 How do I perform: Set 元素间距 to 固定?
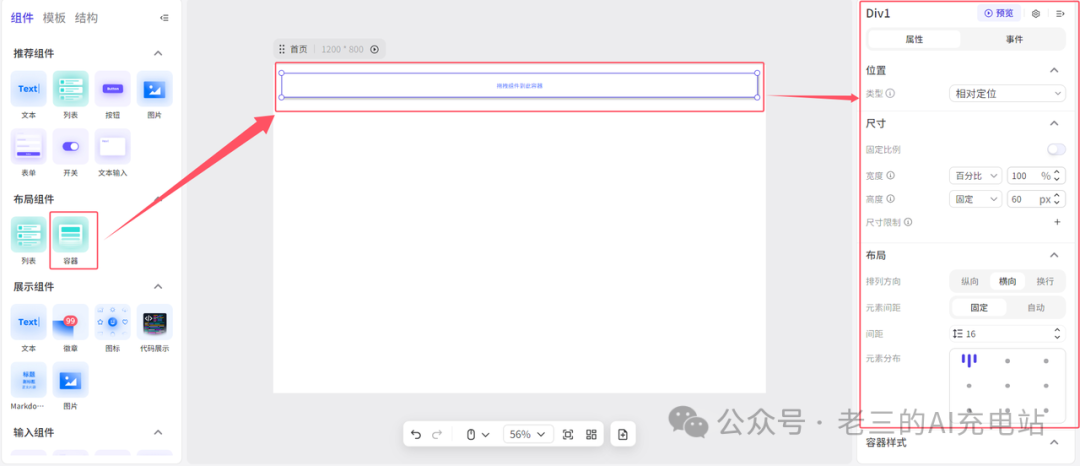pos(979,308)
